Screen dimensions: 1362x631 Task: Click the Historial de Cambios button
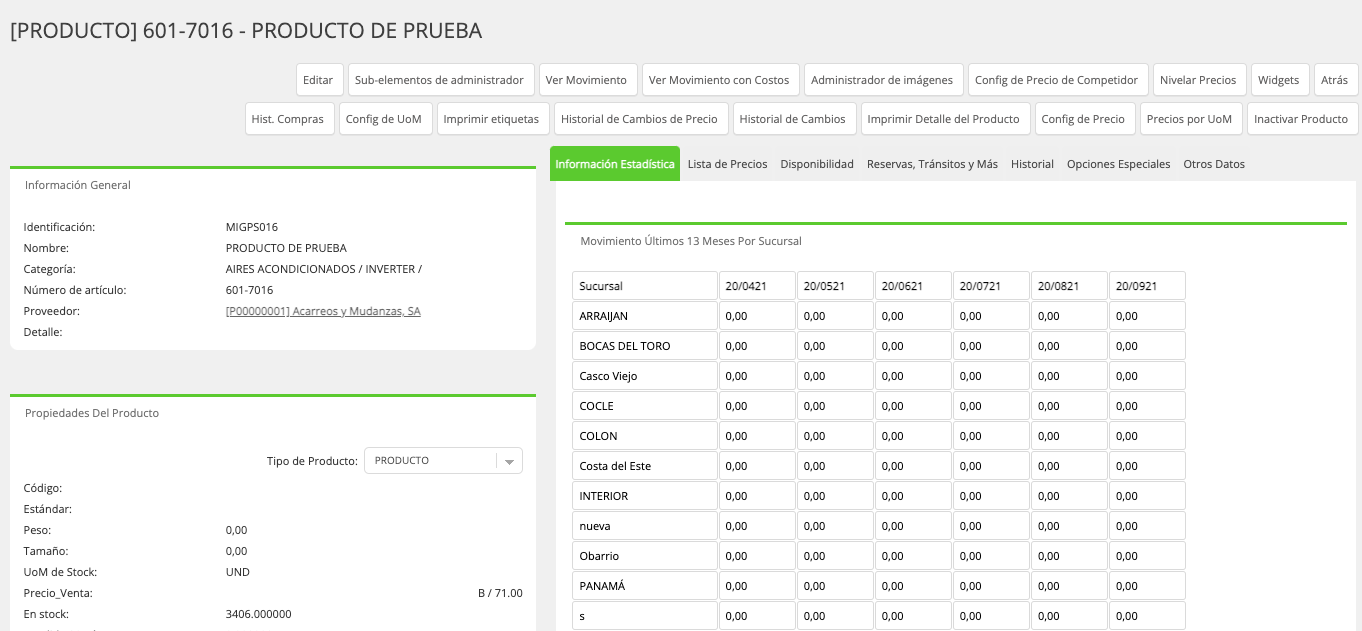coord(793,119)
